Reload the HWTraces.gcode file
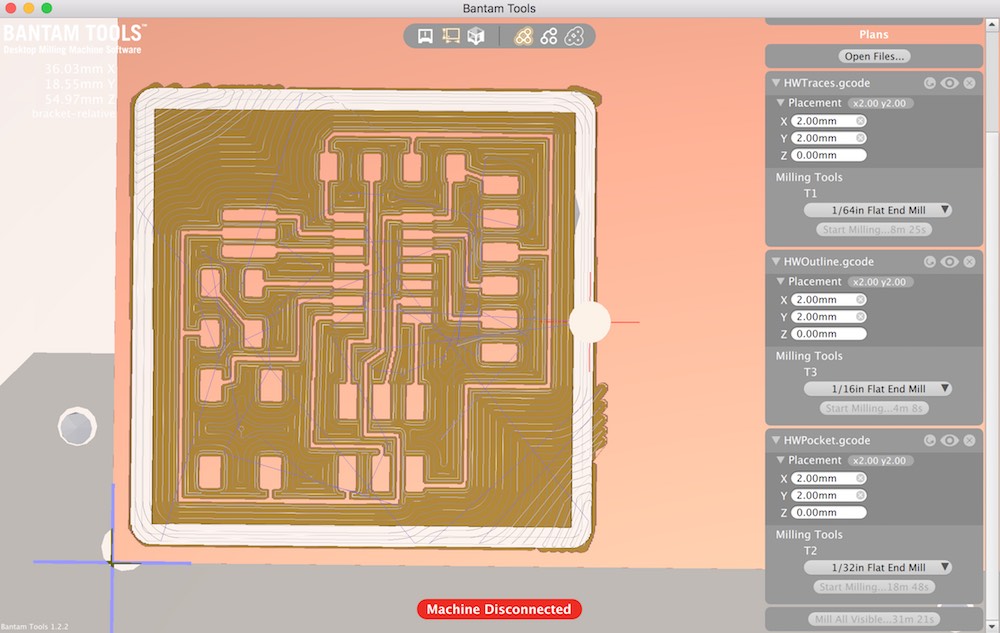This screenshot has width=1000, height=633. point(929,83)
